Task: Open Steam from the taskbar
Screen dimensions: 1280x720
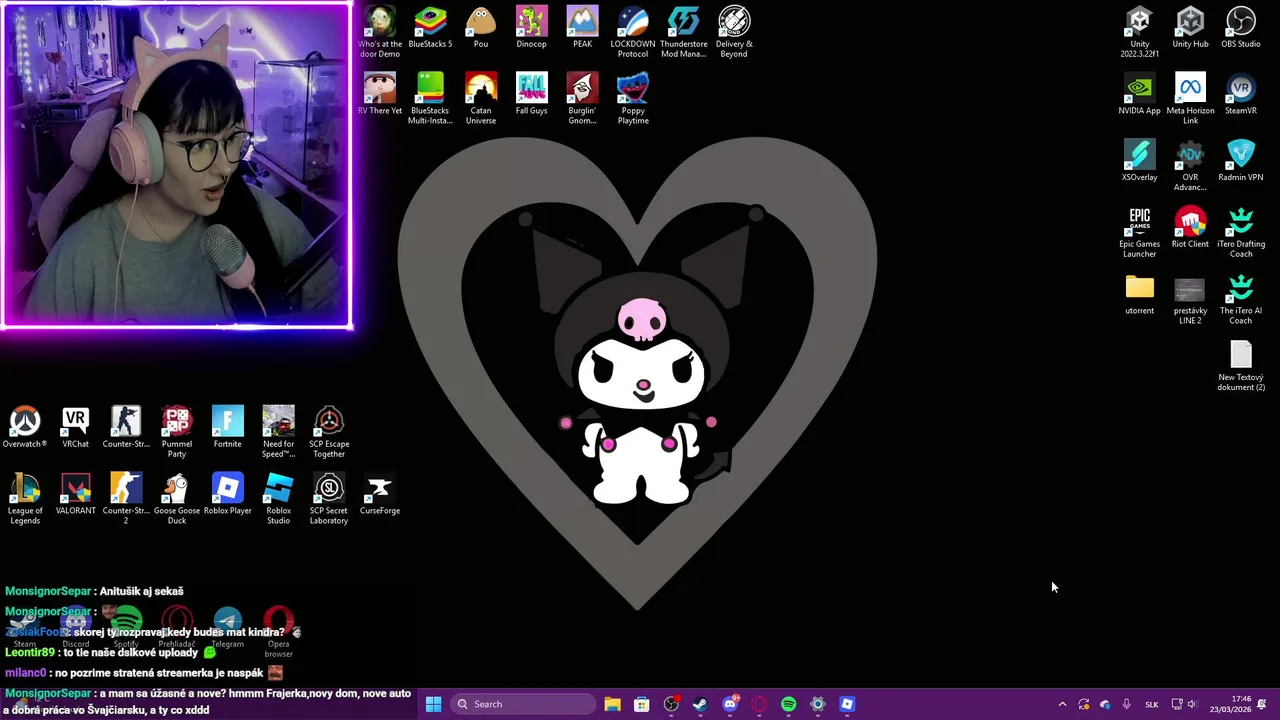Action: point(700,704)
